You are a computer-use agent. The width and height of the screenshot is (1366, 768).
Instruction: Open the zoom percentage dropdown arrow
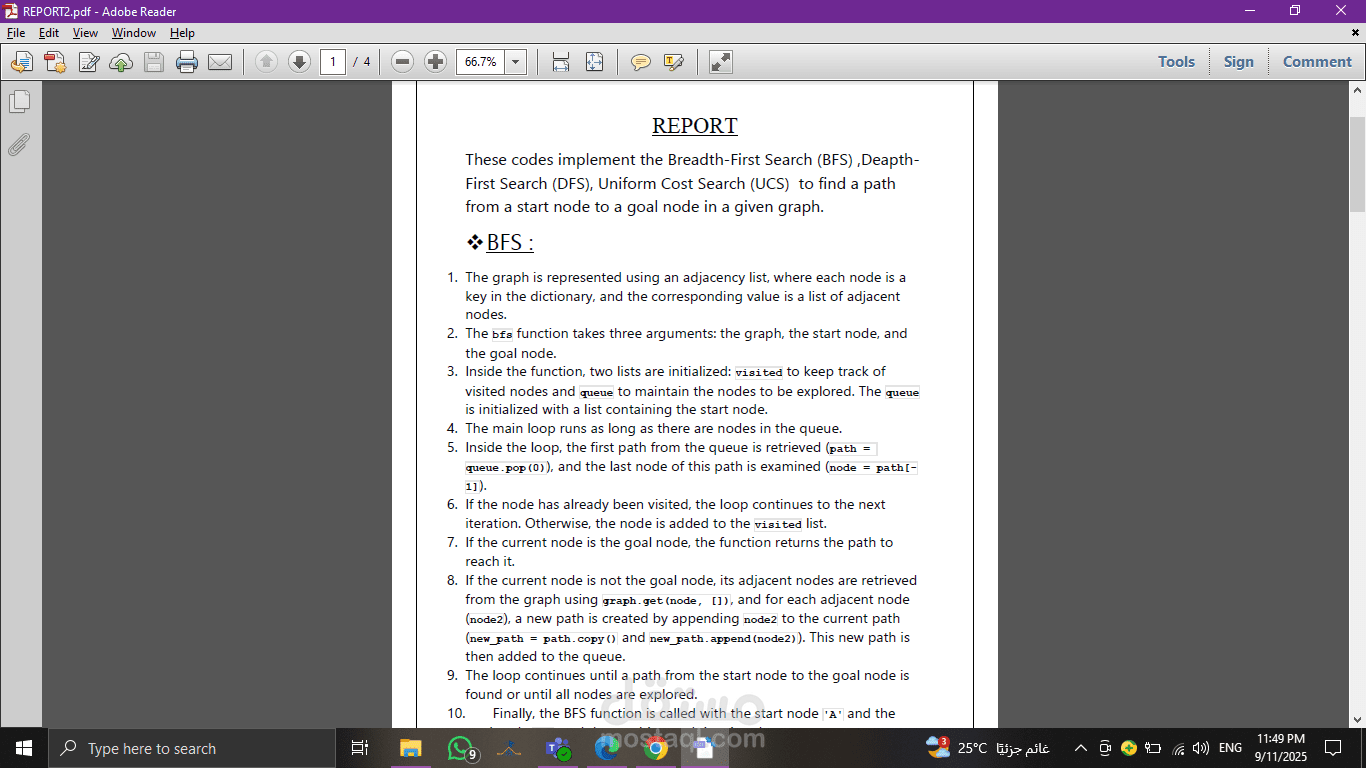coord(516,62)
